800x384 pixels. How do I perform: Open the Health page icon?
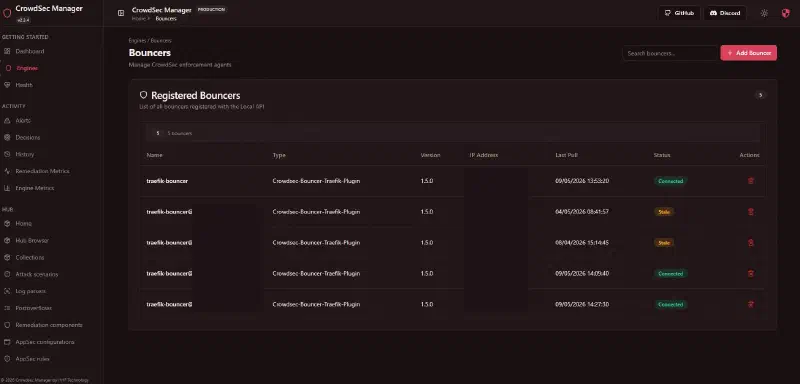7,85
